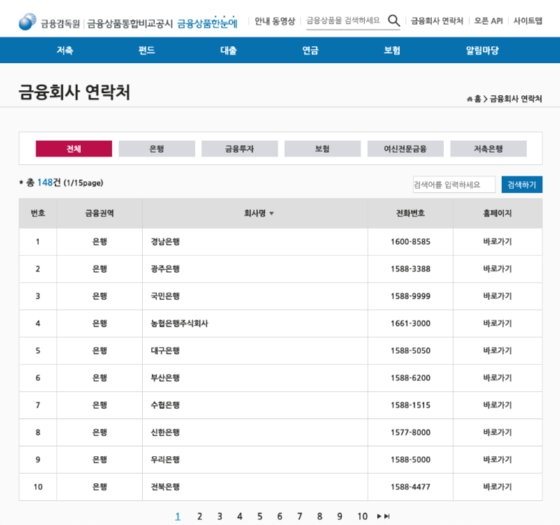Viewport: 560px width, 525px height.
Task: Open the 사이트맵 link
Action: 528,21
